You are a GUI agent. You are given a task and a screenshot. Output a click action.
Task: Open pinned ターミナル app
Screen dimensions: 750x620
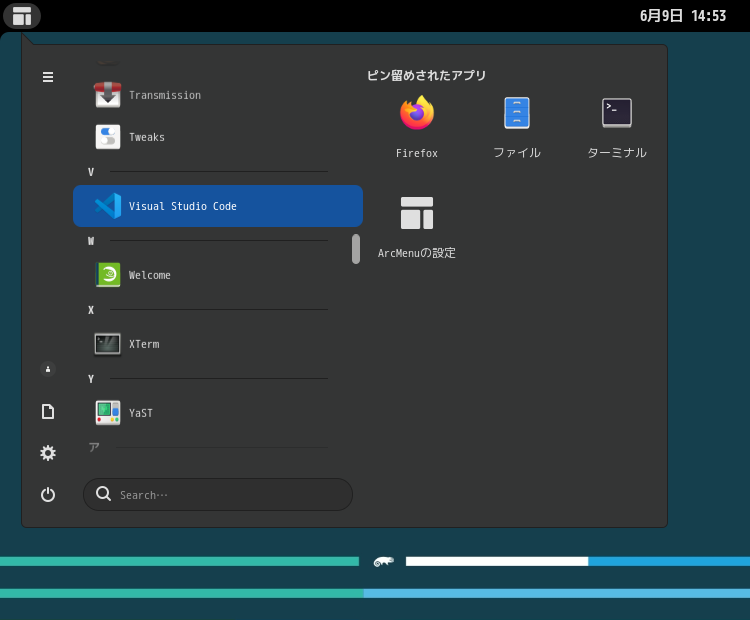point(617,127)
